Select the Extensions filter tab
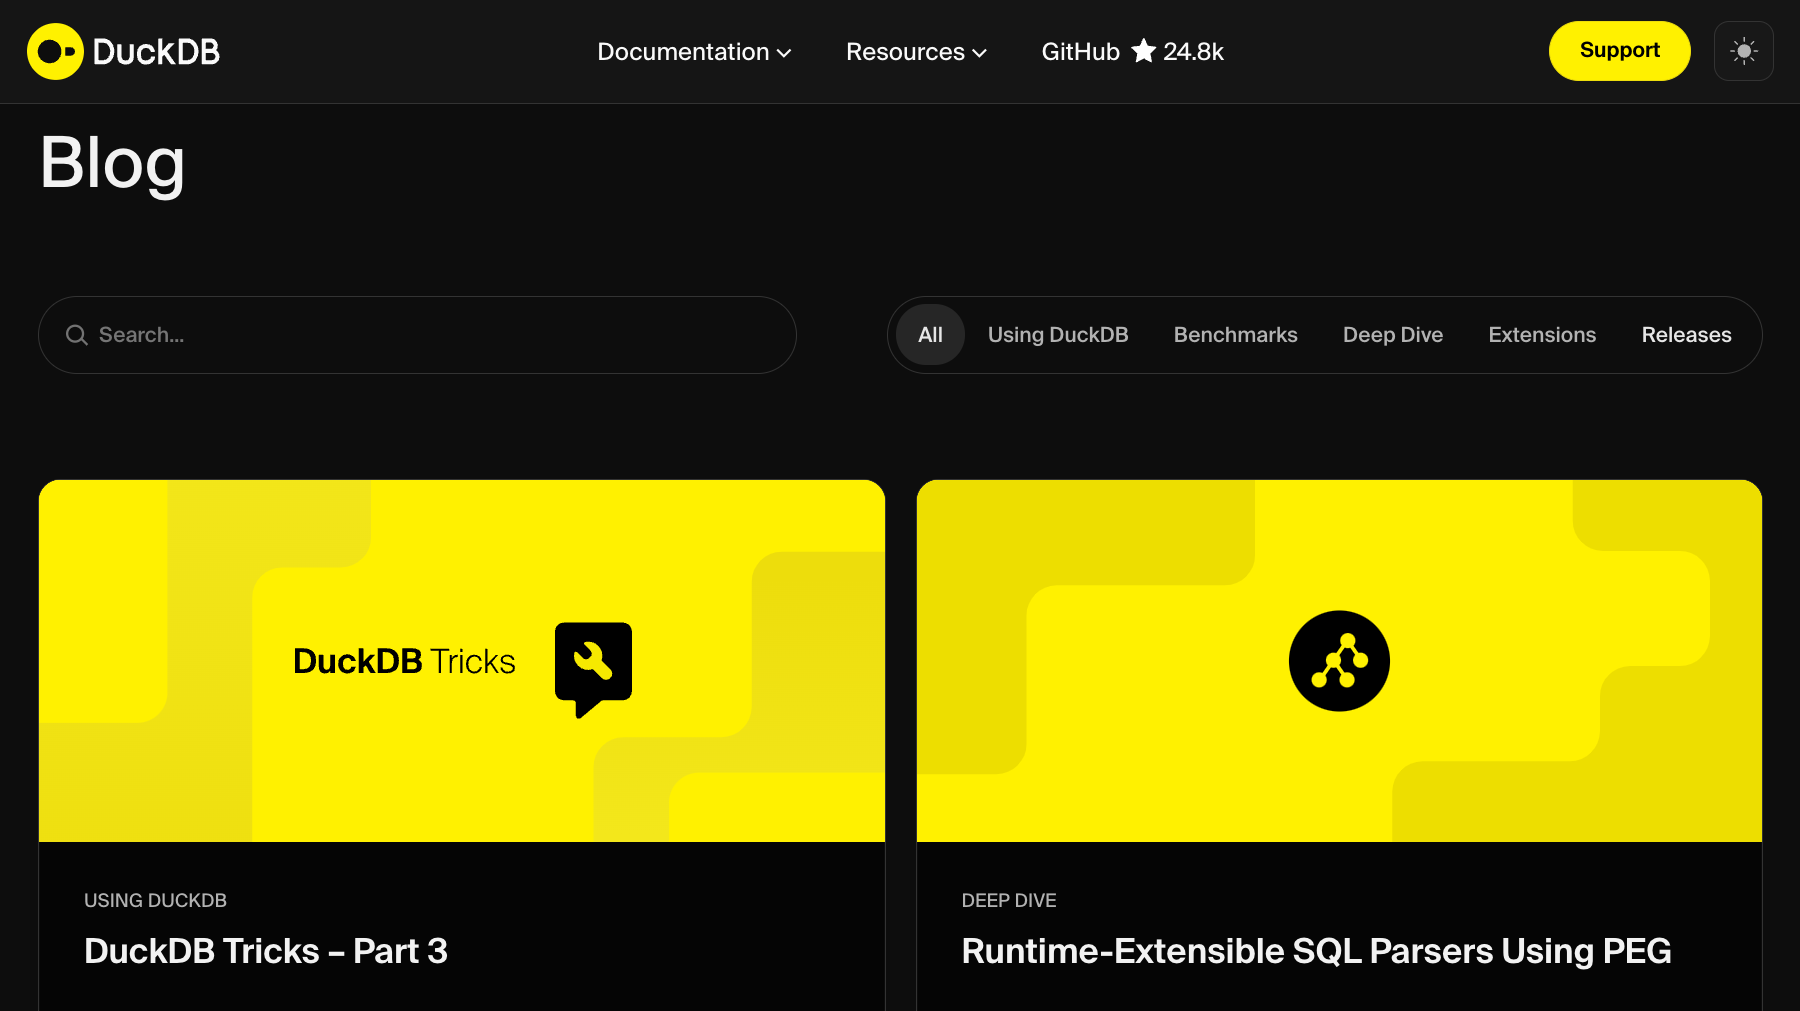The height and width of the screenshot is (1011, 1800). pyautogui.click(x=1542, y=335)
